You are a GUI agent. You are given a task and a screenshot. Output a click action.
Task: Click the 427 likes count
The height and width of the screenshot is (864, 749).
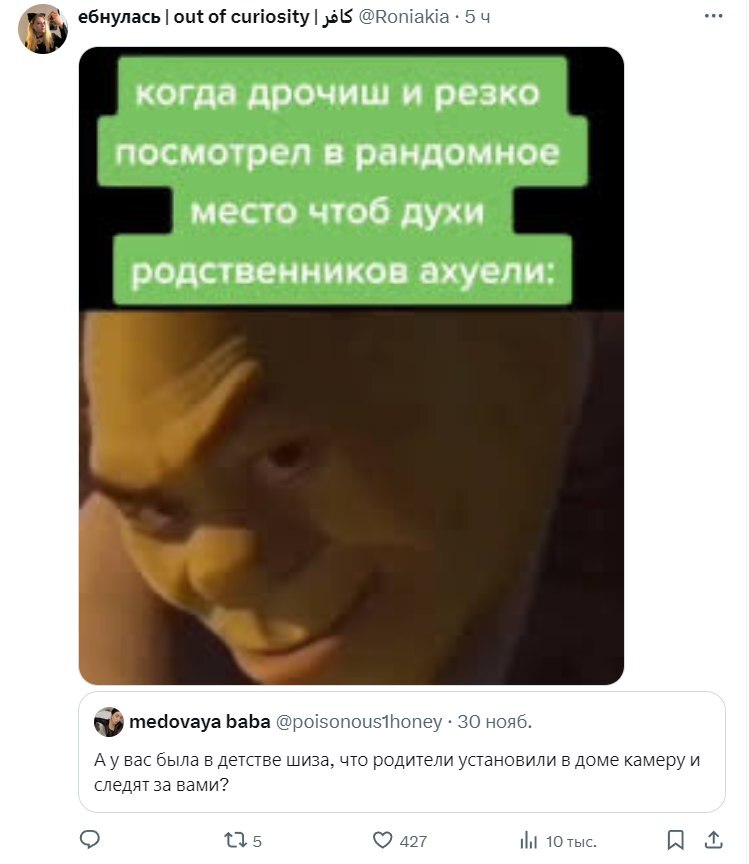413,841
